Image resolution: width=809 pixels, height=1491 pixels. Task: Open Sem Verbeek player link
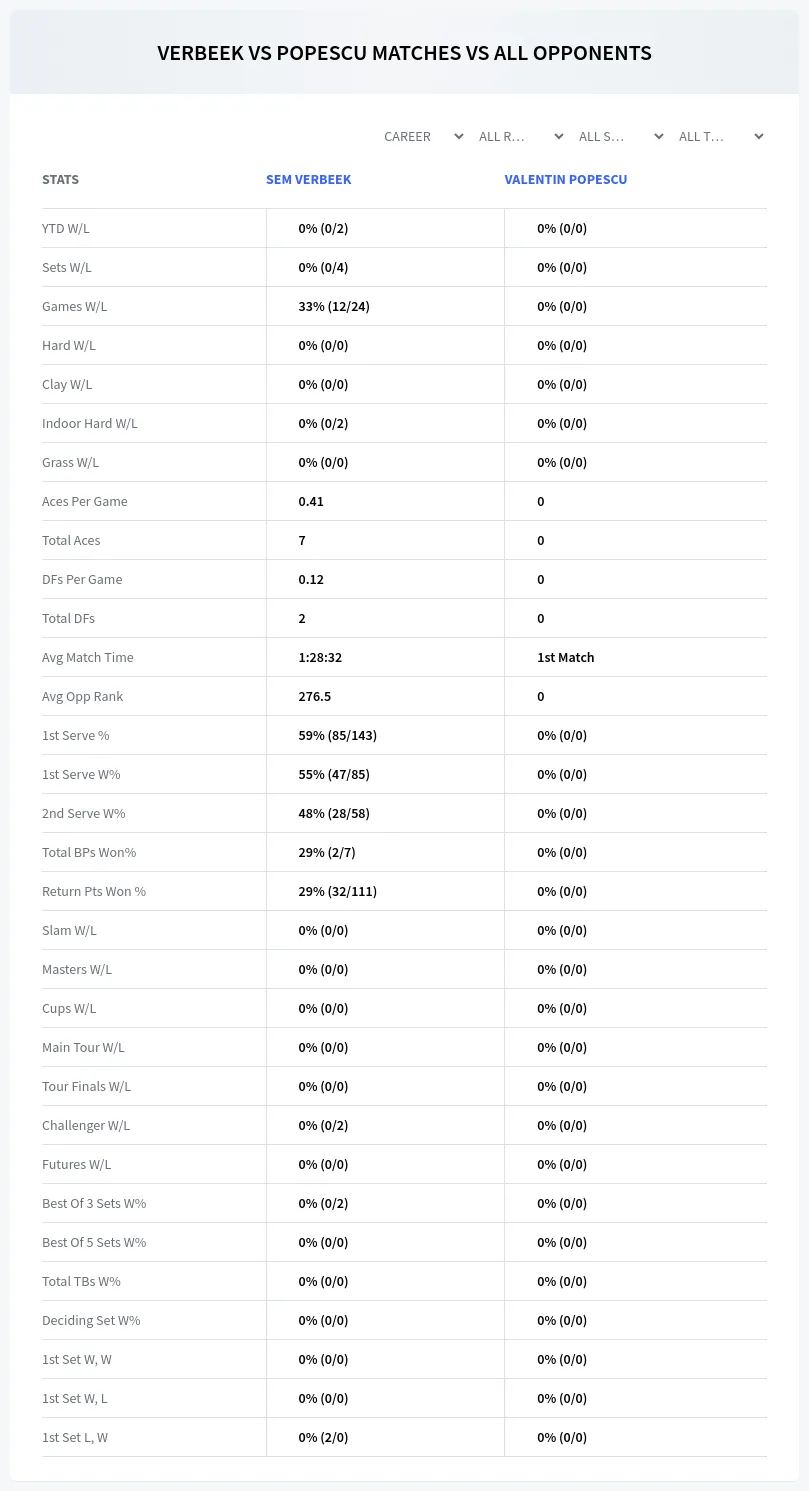[308, 179]
